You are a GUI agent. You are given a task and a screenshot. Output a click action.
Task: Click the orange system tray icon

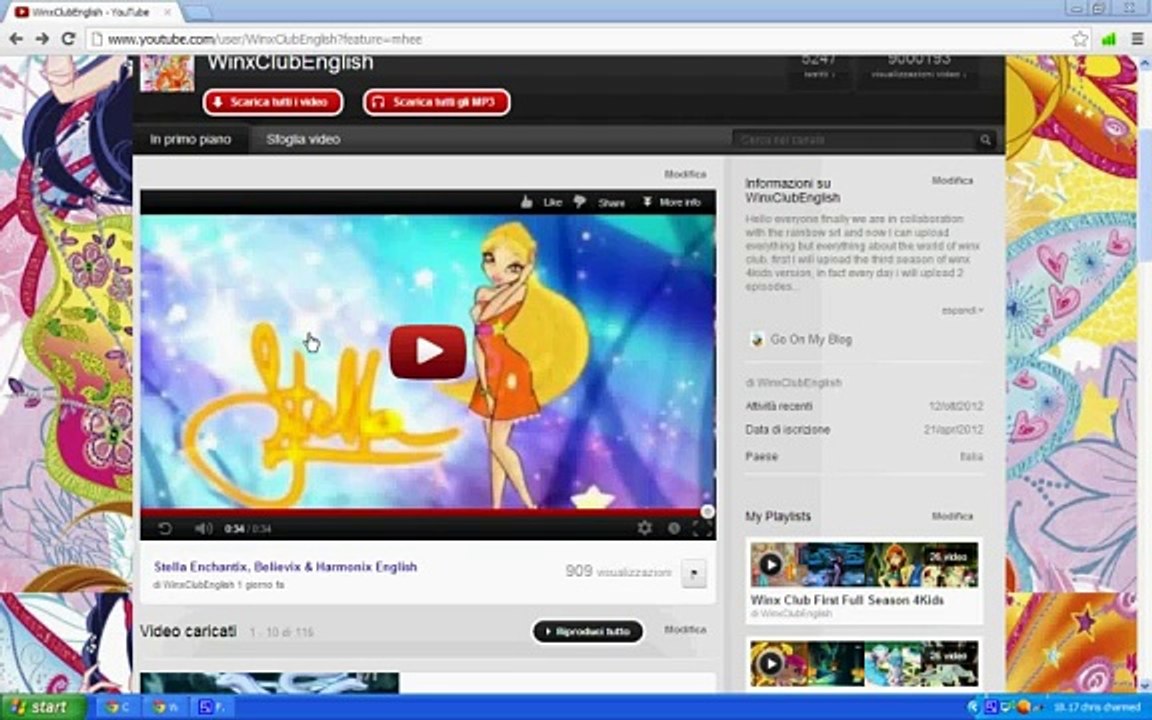(x=1023, y=708)
